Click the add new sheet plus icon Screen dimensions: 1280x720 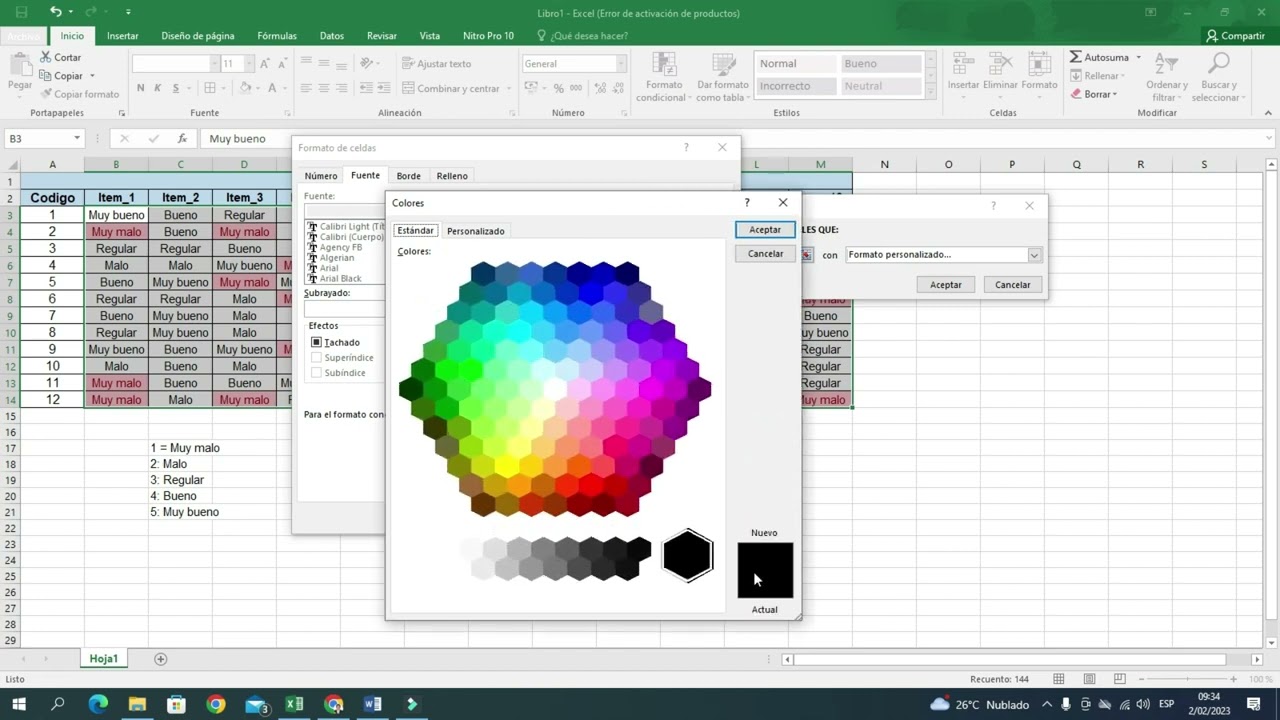tap(160, 659)
